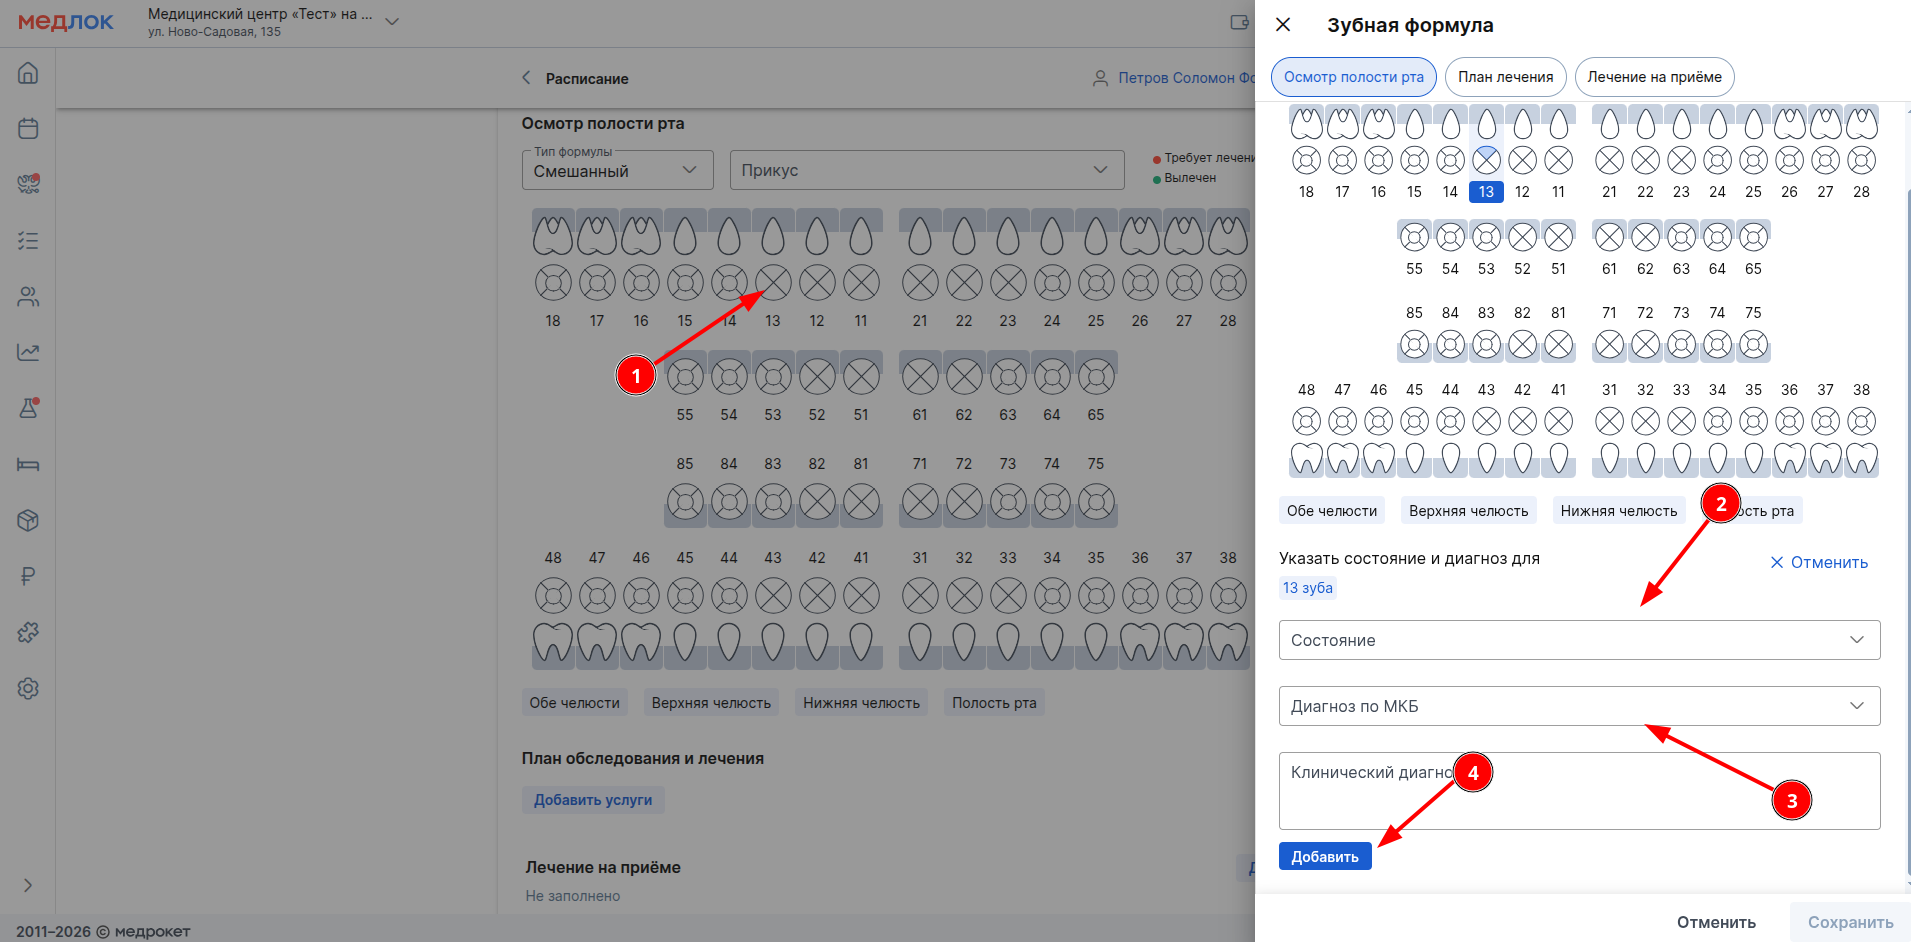Open the calendar schedule sidebar icon

click(28, 129)
